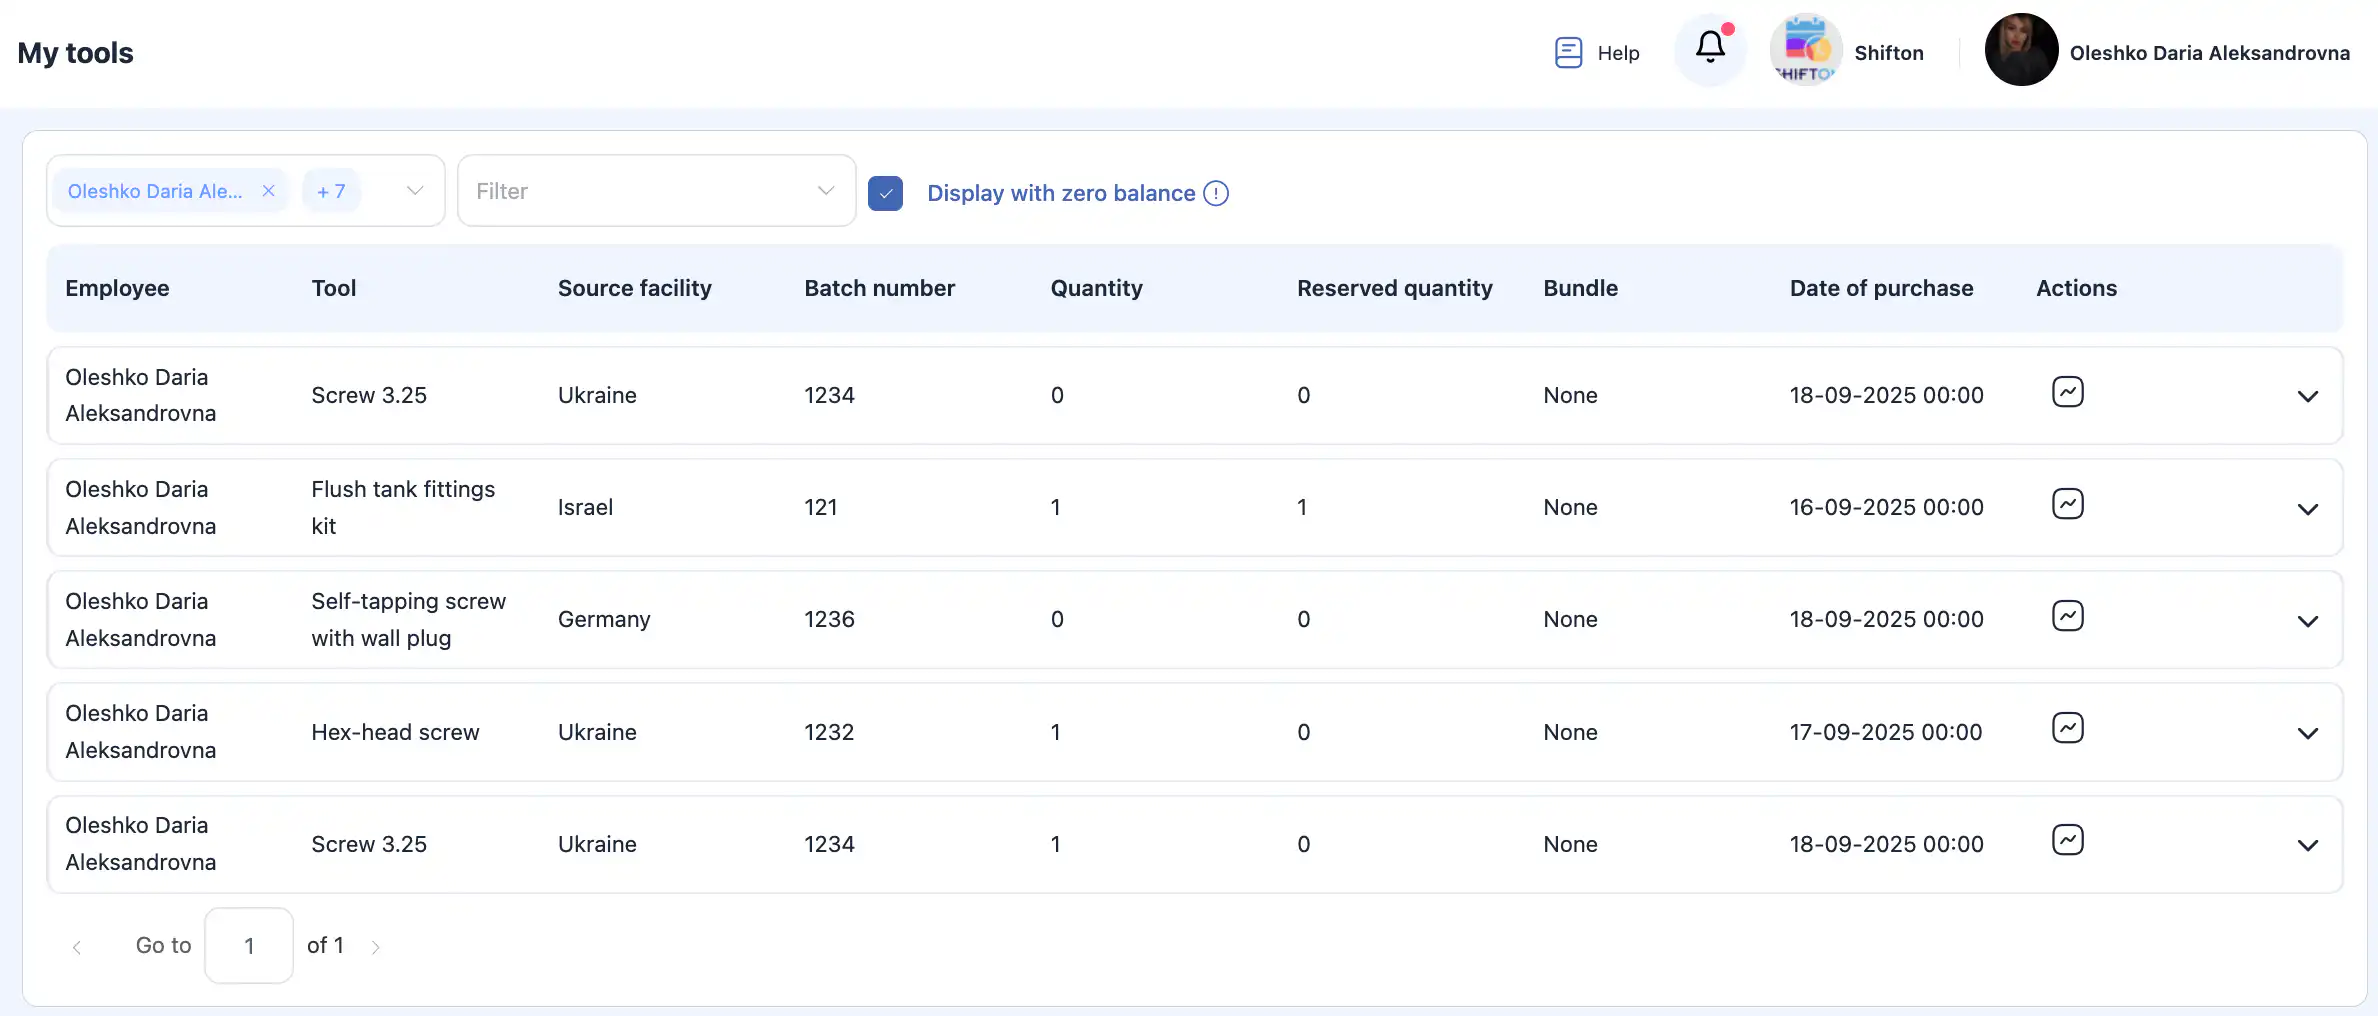This screenshot has height=1016, width=2378.
Task: Click info icon beside Display with zero balance
Action: pyautogui.click(x=1216, y=193)
